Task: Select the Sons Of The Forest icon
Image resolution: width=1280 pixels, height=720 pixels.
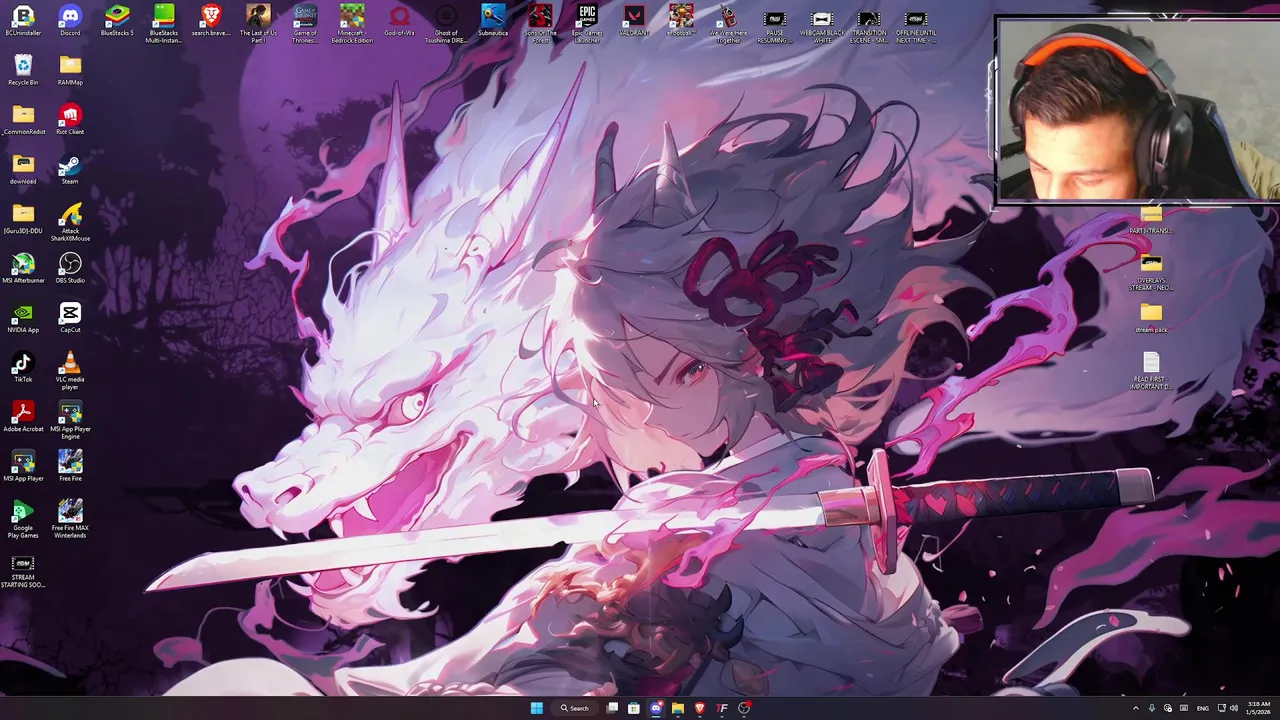Action: 540,24
